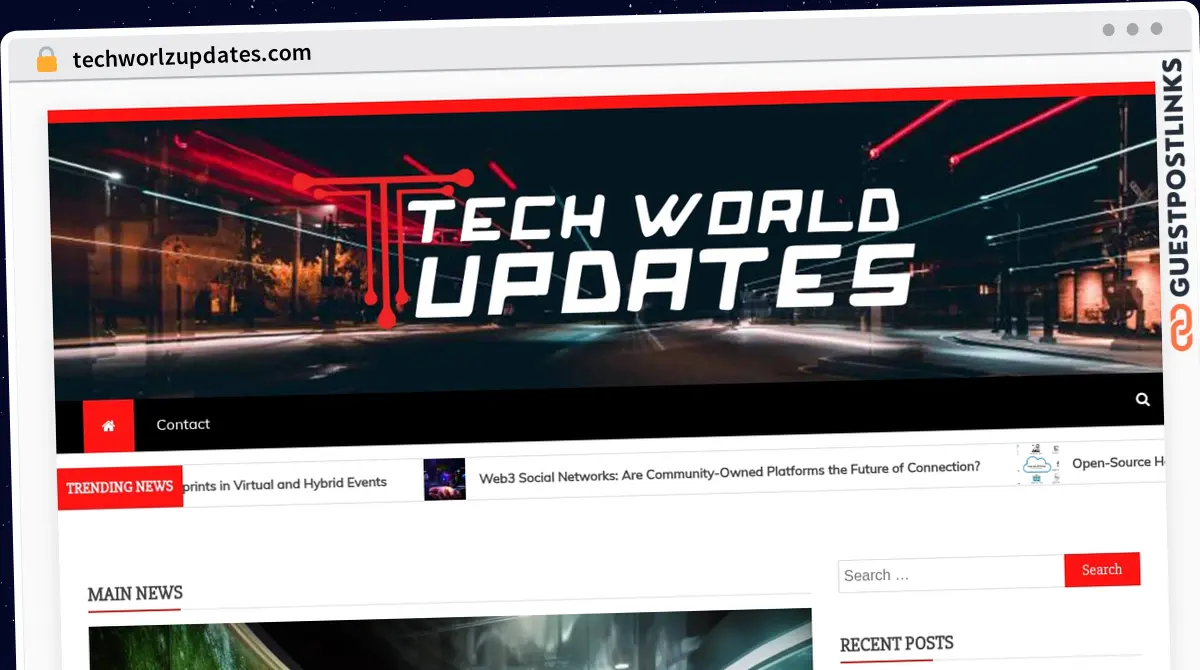Click the padlock icon beside the URL
The height and width of the screenshot is (670, 1200).
coord(46,60)
